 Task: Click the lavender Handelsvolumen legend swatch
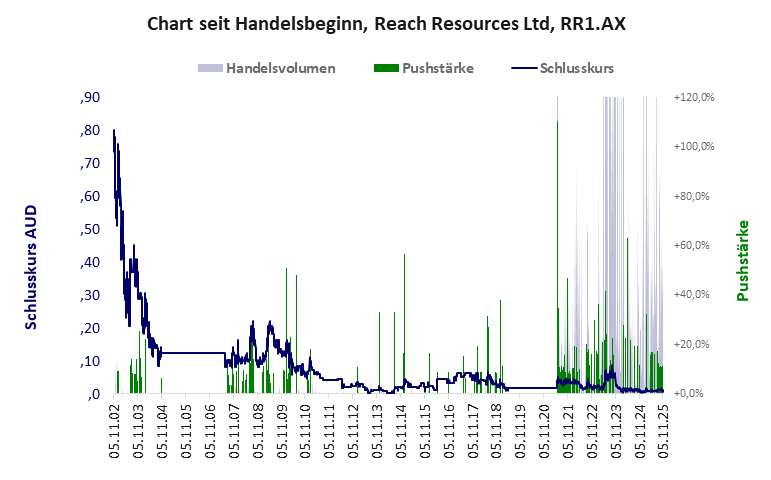[210, 69]
